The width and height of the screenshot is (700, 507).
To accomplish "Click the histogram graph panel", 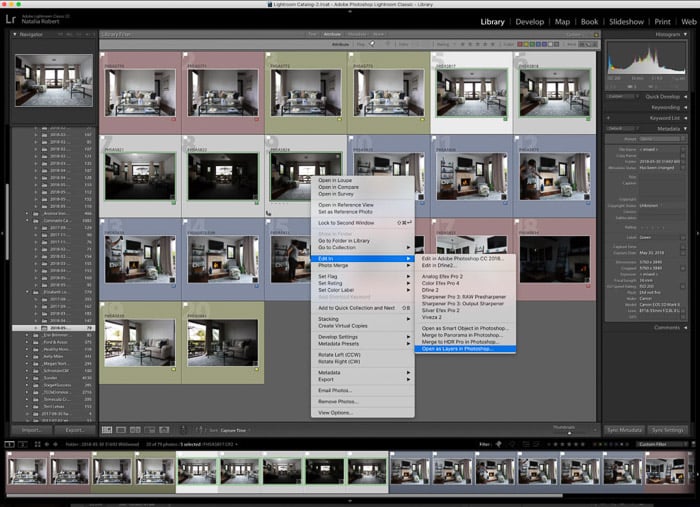I will pyautogui.click(x=646, y=58).
